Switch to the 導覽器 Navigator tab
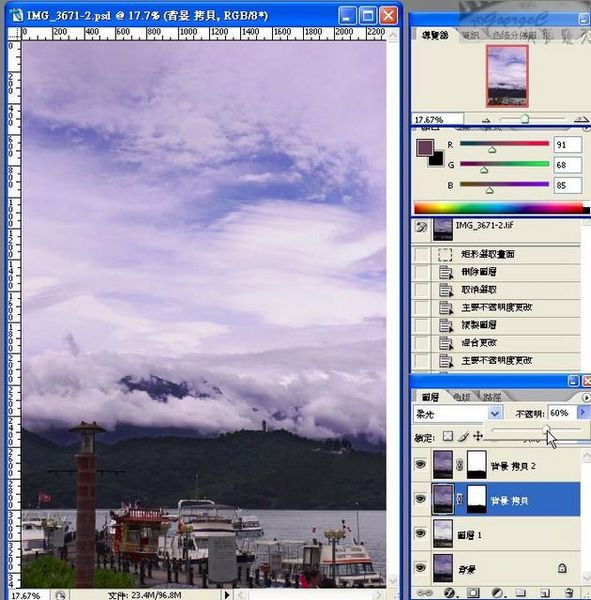This screenshot has height=600, width=591. click(435, 36)
